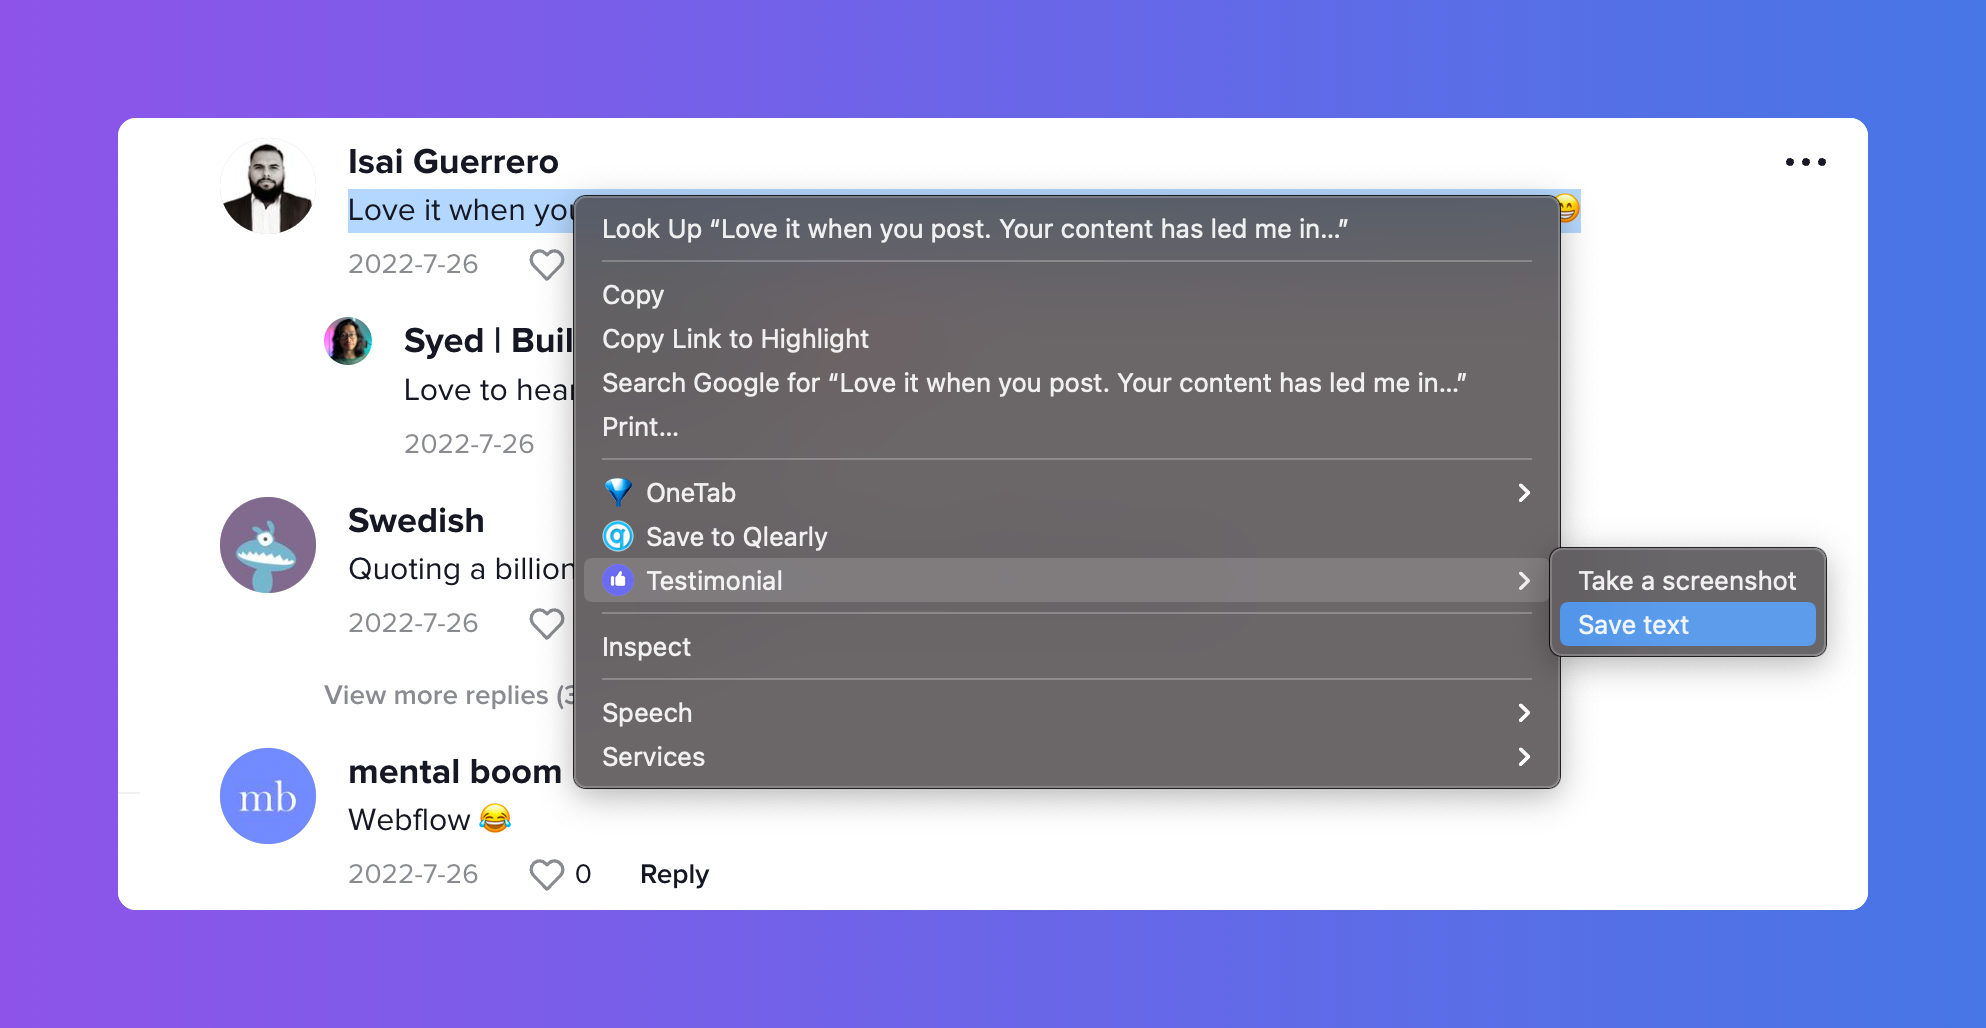1986x1028 pixels.
Task: Open the Swedish user's avatar
Action: point(267,545)
